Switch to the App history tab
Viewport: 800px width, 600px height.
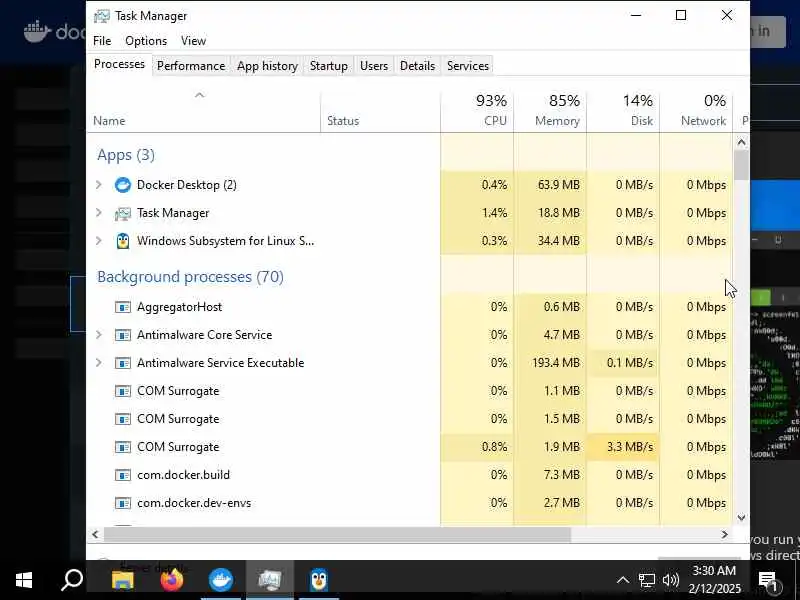click(x=267, y=66)
